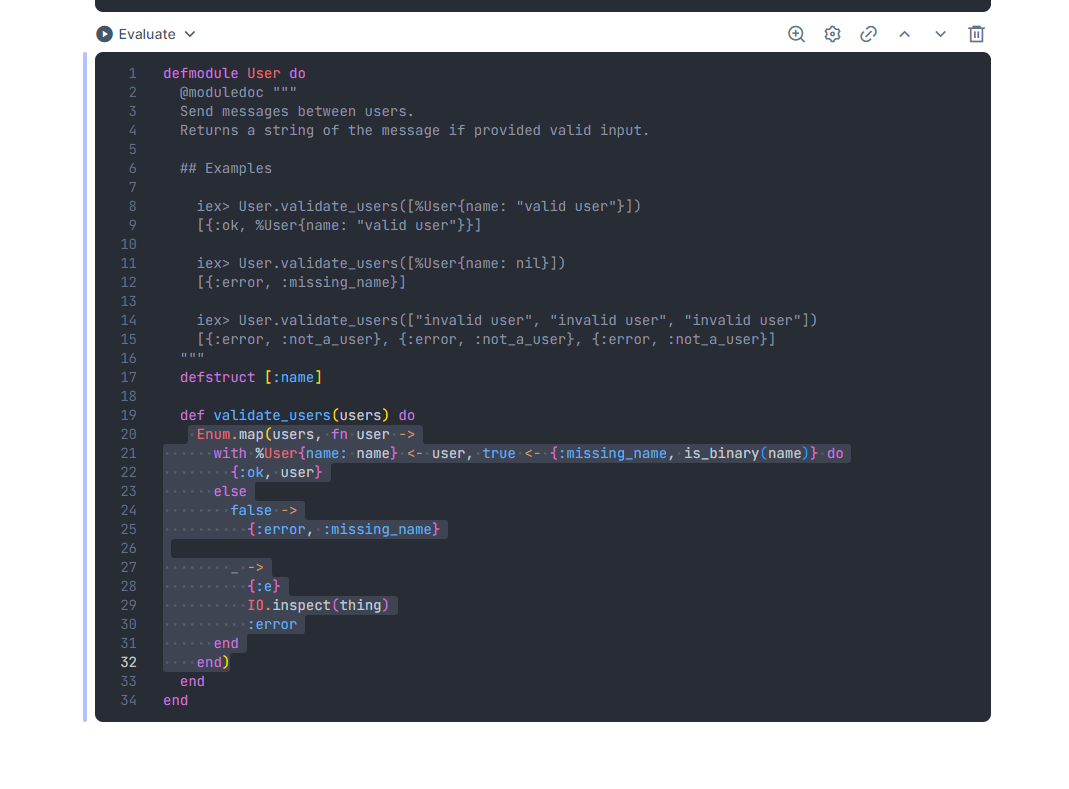Click the IO.inspect(thing) call on line 29

click(320, 605)
